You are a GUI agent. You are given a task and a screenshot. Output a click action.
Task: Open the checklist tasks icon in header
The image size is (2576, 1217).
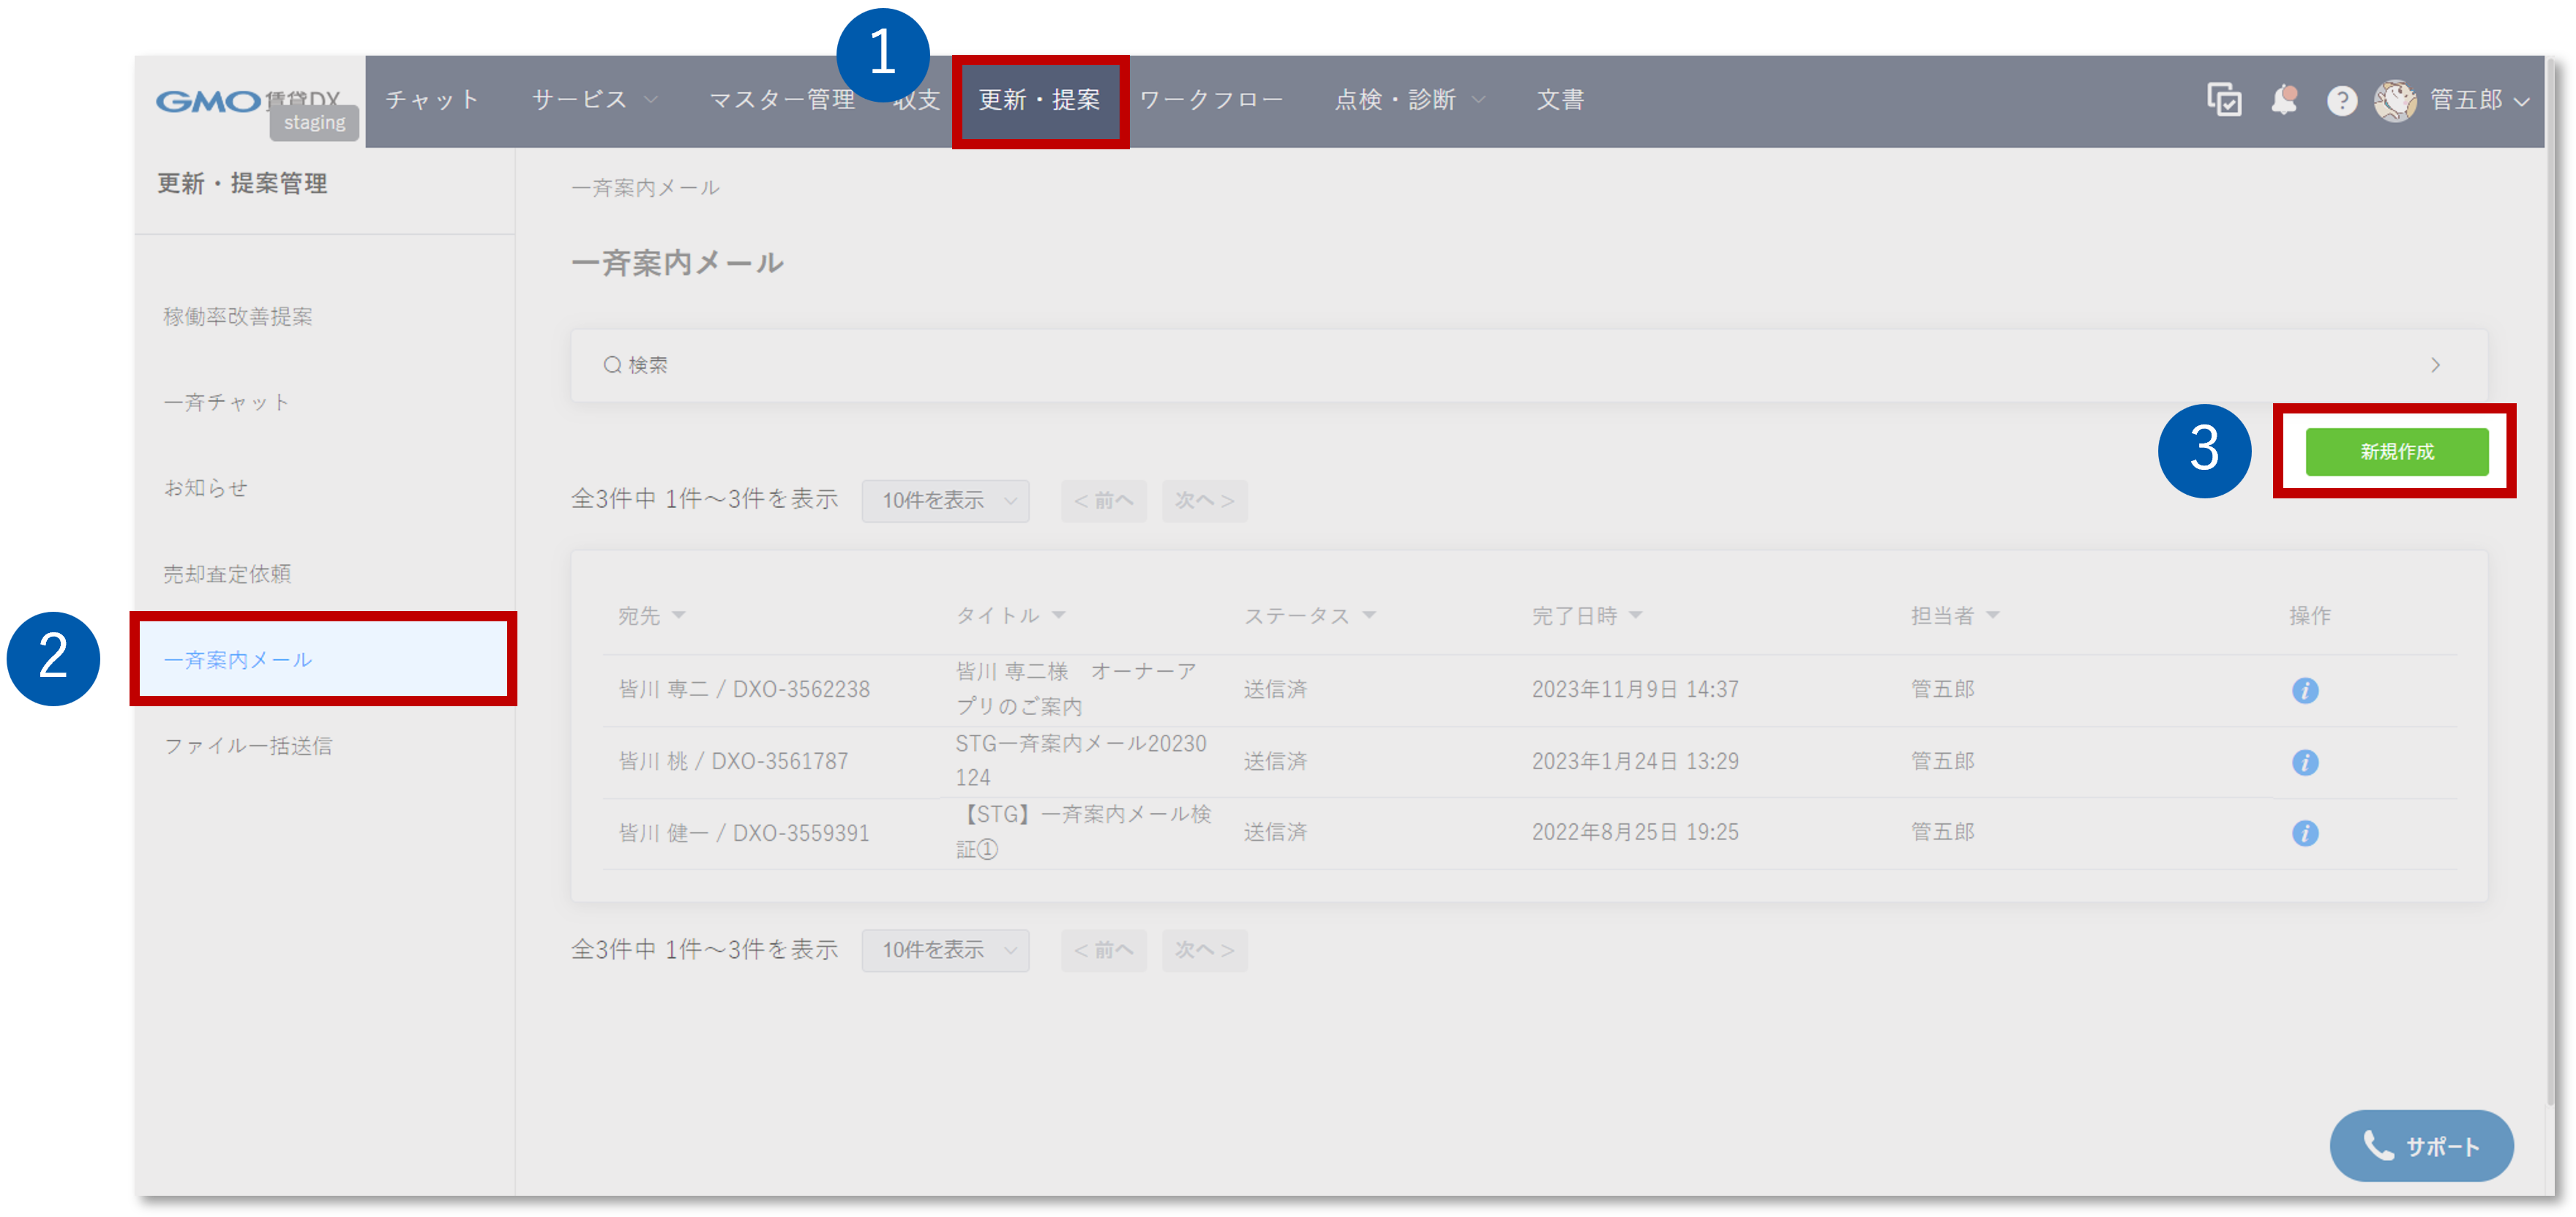click(2224, 100)
